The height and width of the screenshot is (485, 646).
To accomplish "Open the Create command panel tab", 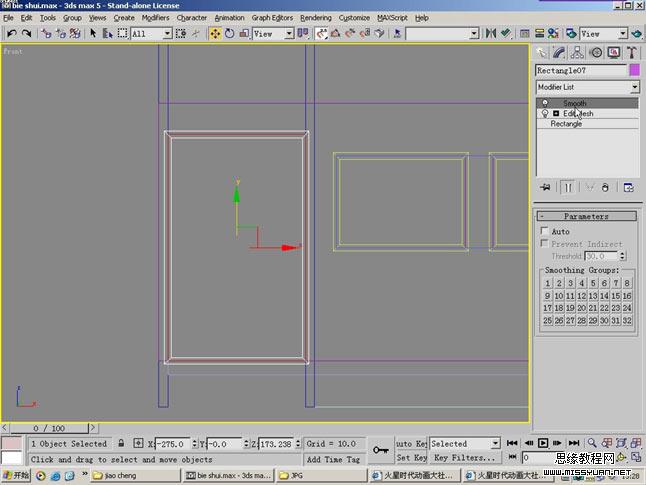I will pos(541,52).
